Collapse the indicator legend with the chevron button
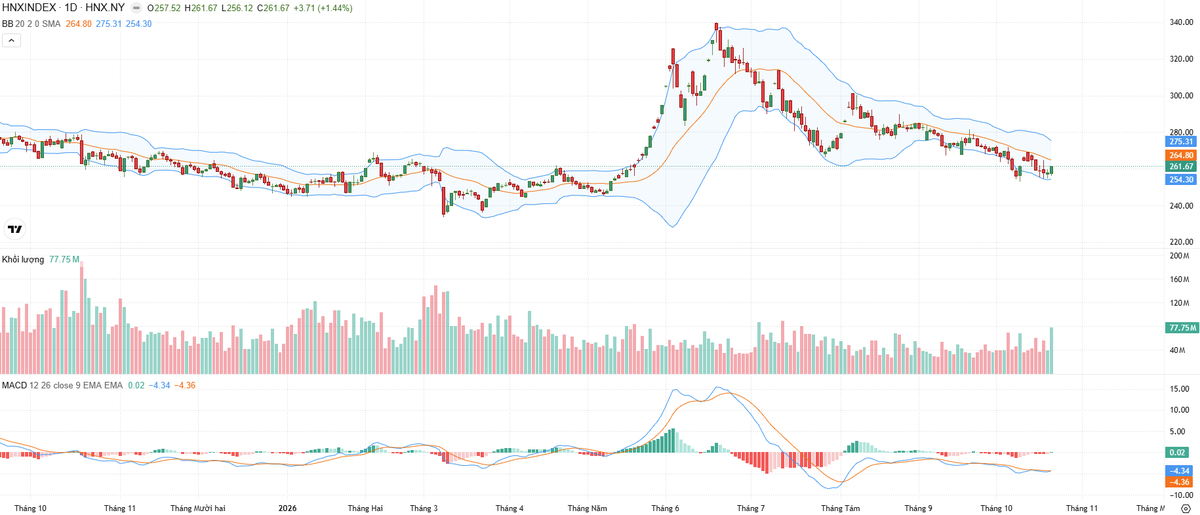 tap(12, 40)
